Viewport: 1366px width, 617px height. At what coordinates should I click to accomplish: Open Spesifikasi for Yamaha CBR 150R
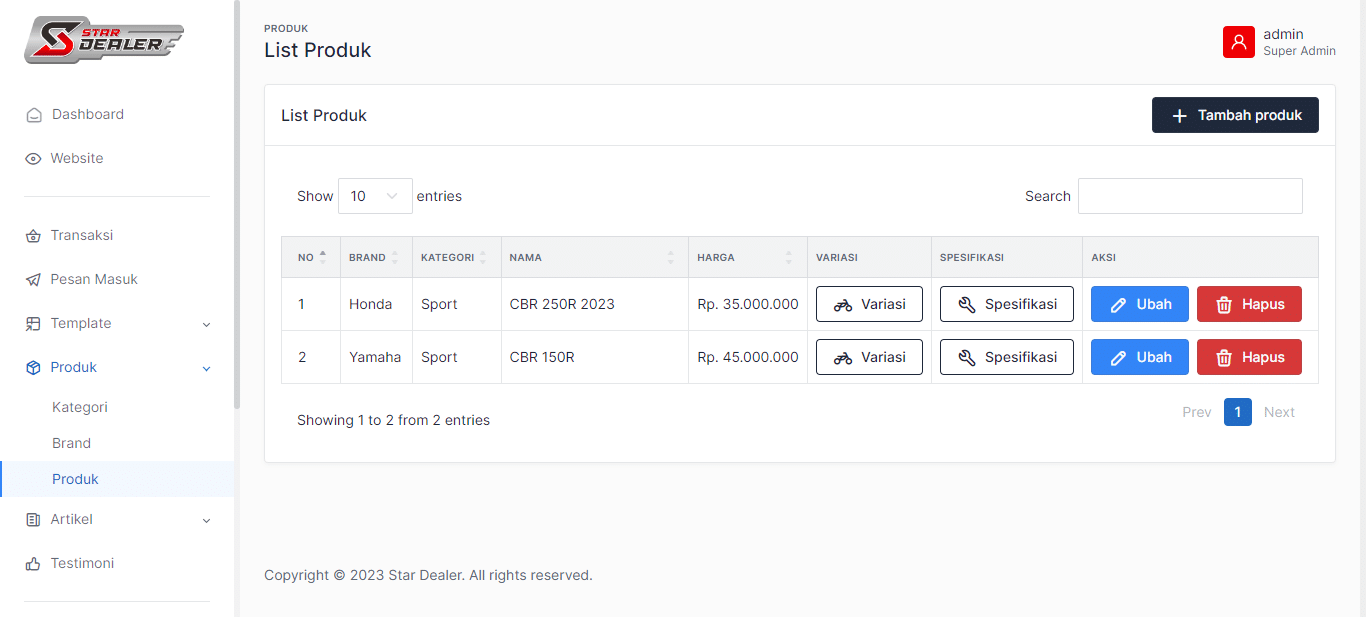coord(1006,357)
